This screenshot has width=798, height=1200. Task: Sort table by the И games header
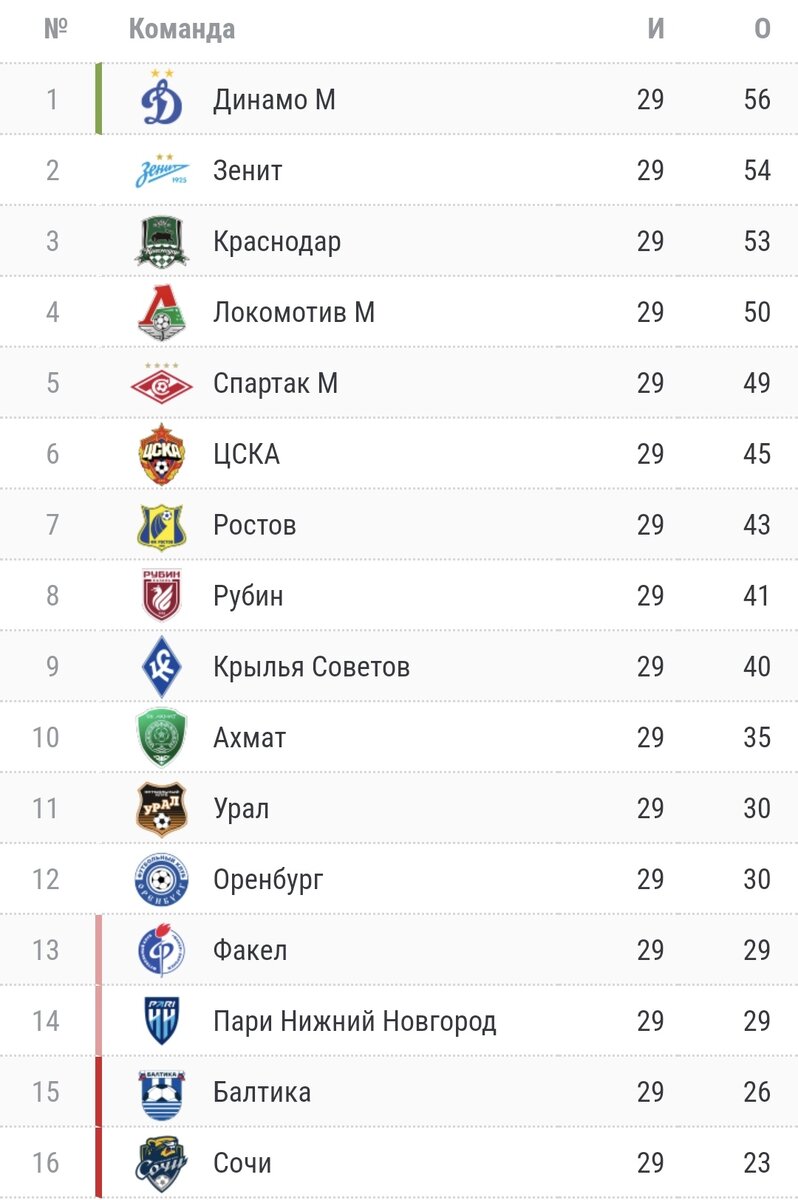(x=656, y=29)
